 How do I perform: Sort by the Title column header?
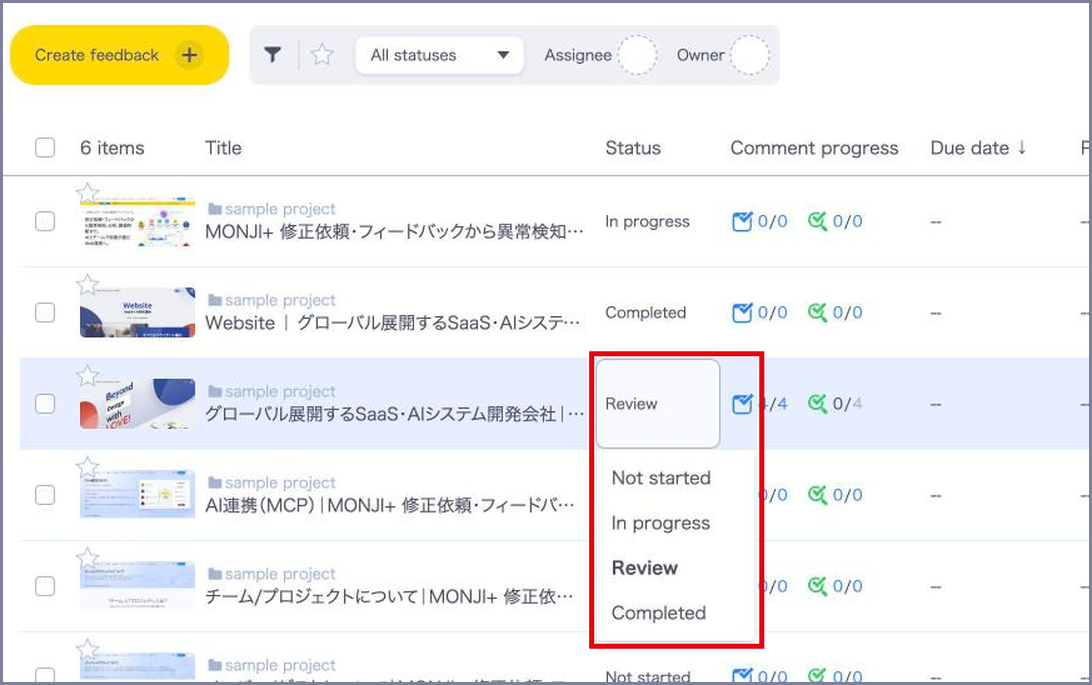(x=223, y=148)
